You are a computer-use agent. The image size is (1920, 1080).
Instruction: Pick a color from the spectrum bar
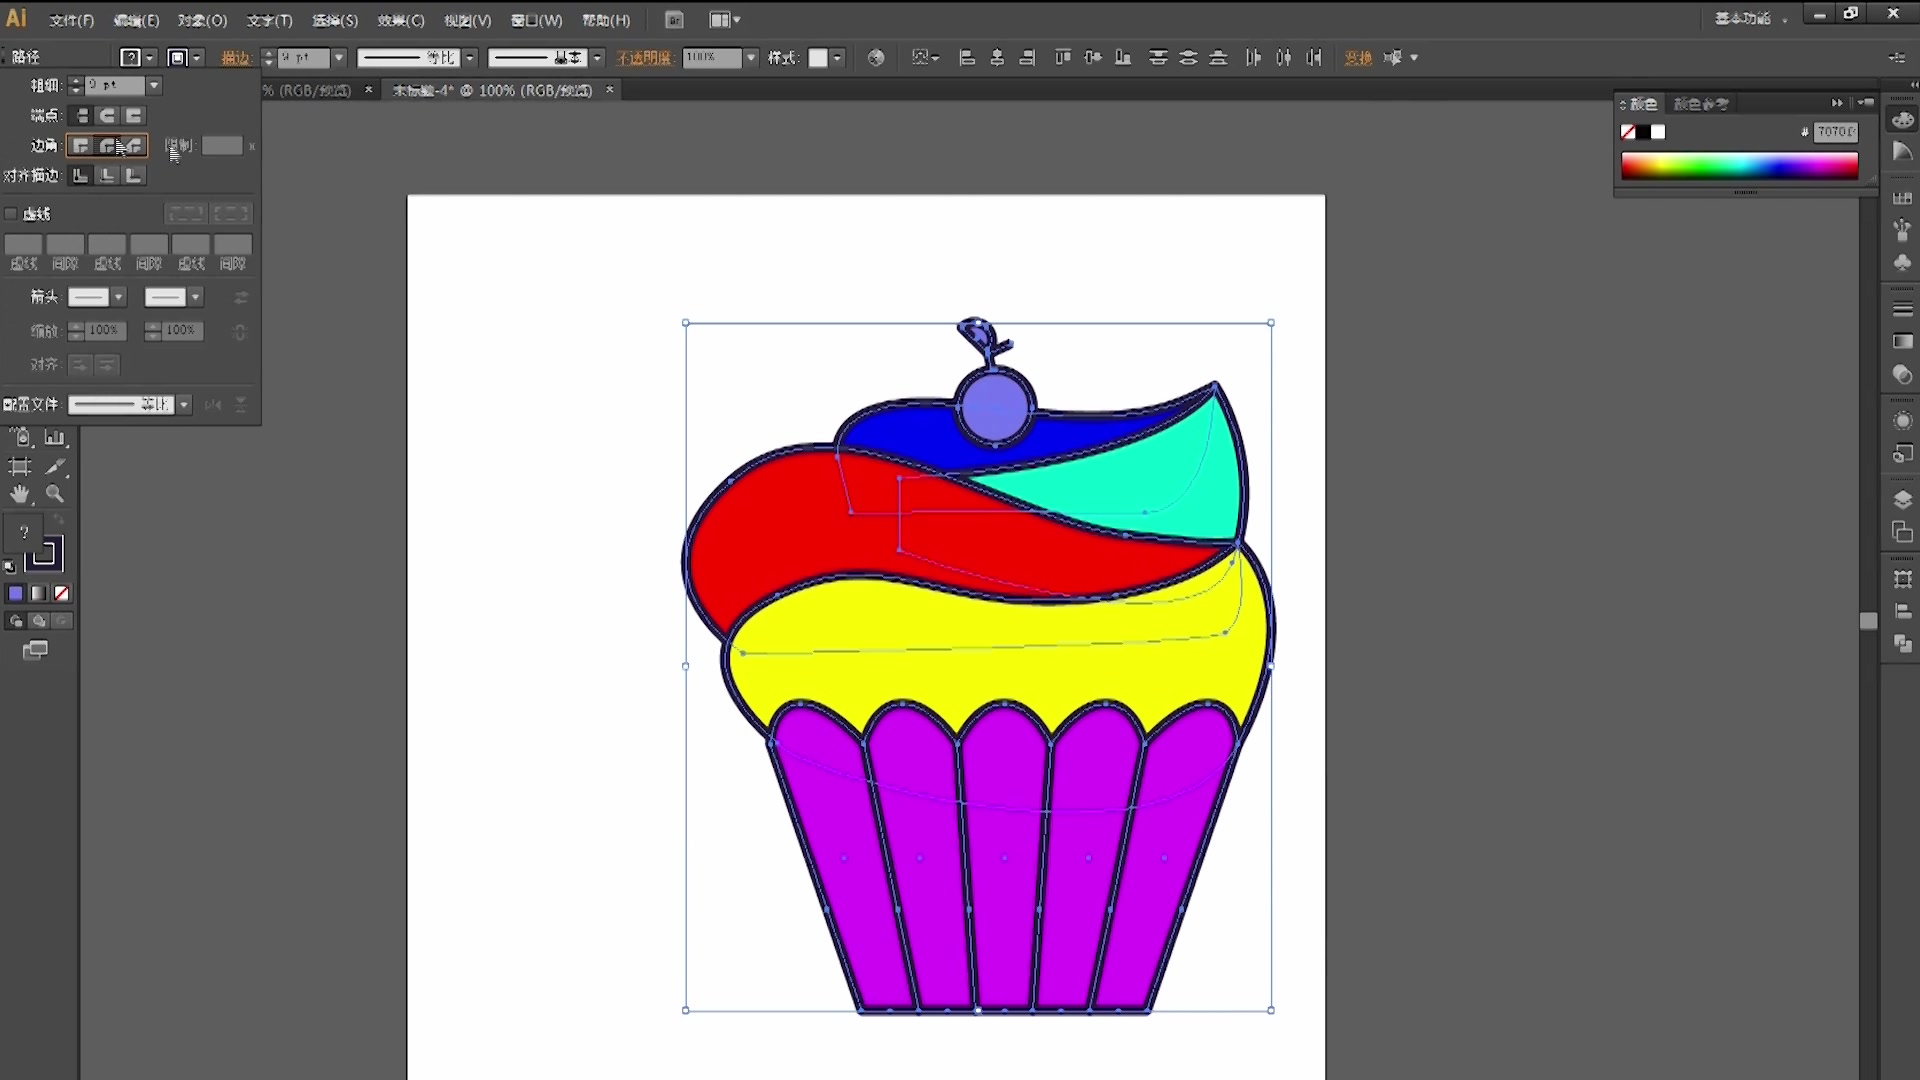(1739, 166)
